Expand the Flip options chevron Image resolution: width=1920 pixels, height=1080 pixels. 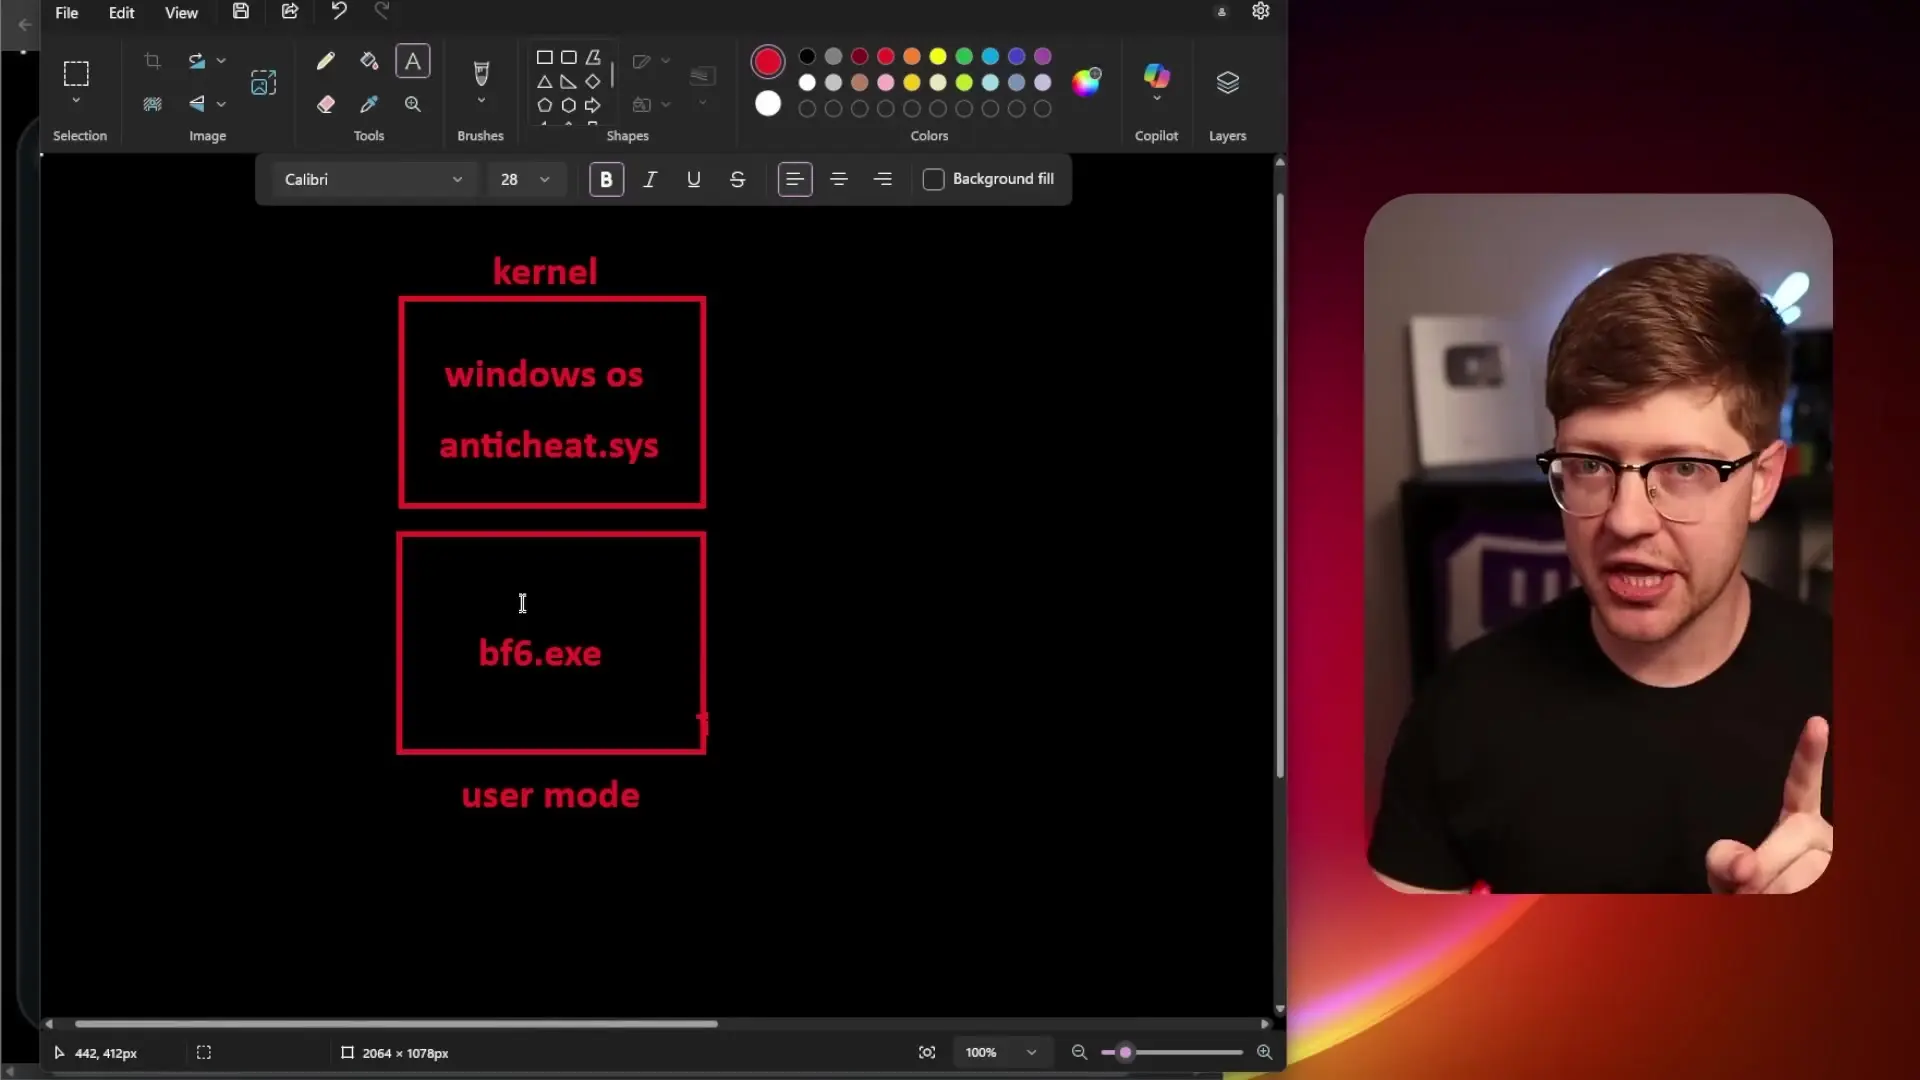click(221, 104)
